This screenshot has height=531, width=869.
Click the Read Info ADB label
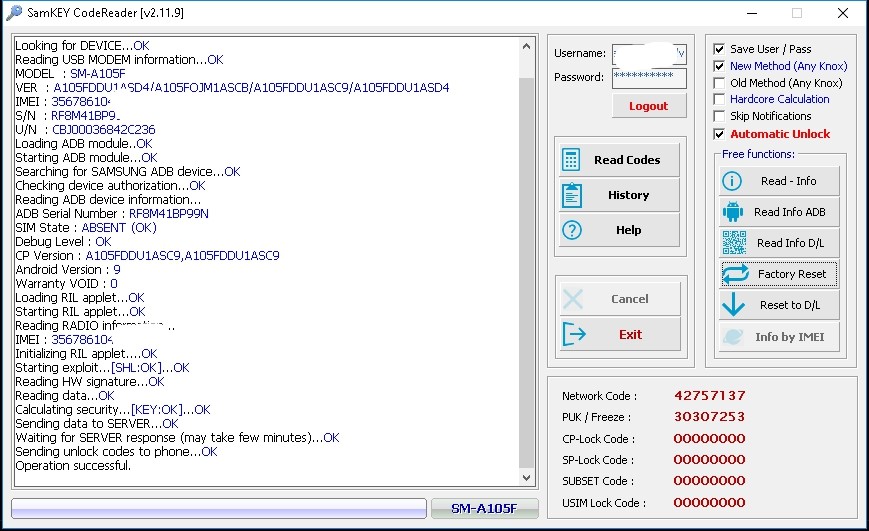click(790, 212)
